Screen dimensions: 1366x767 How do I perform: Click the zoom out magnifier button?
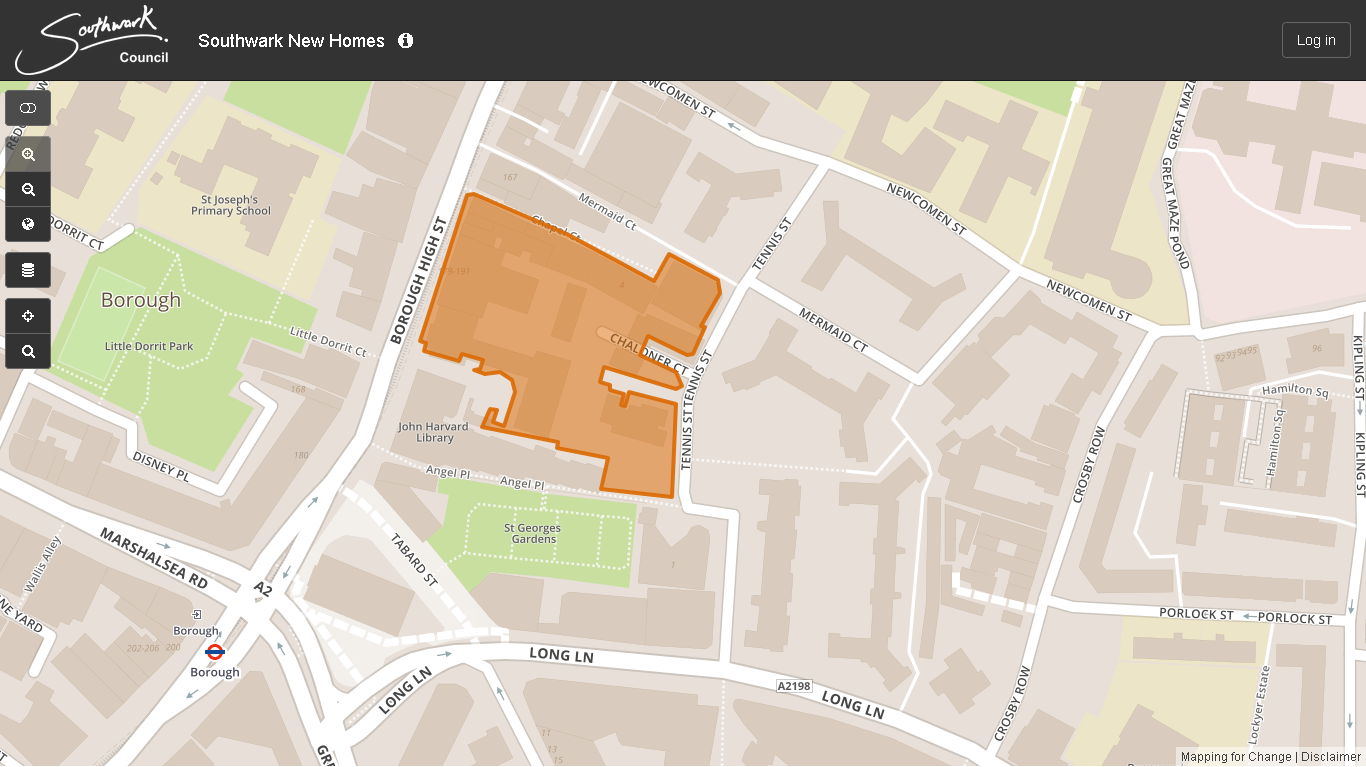28,190
